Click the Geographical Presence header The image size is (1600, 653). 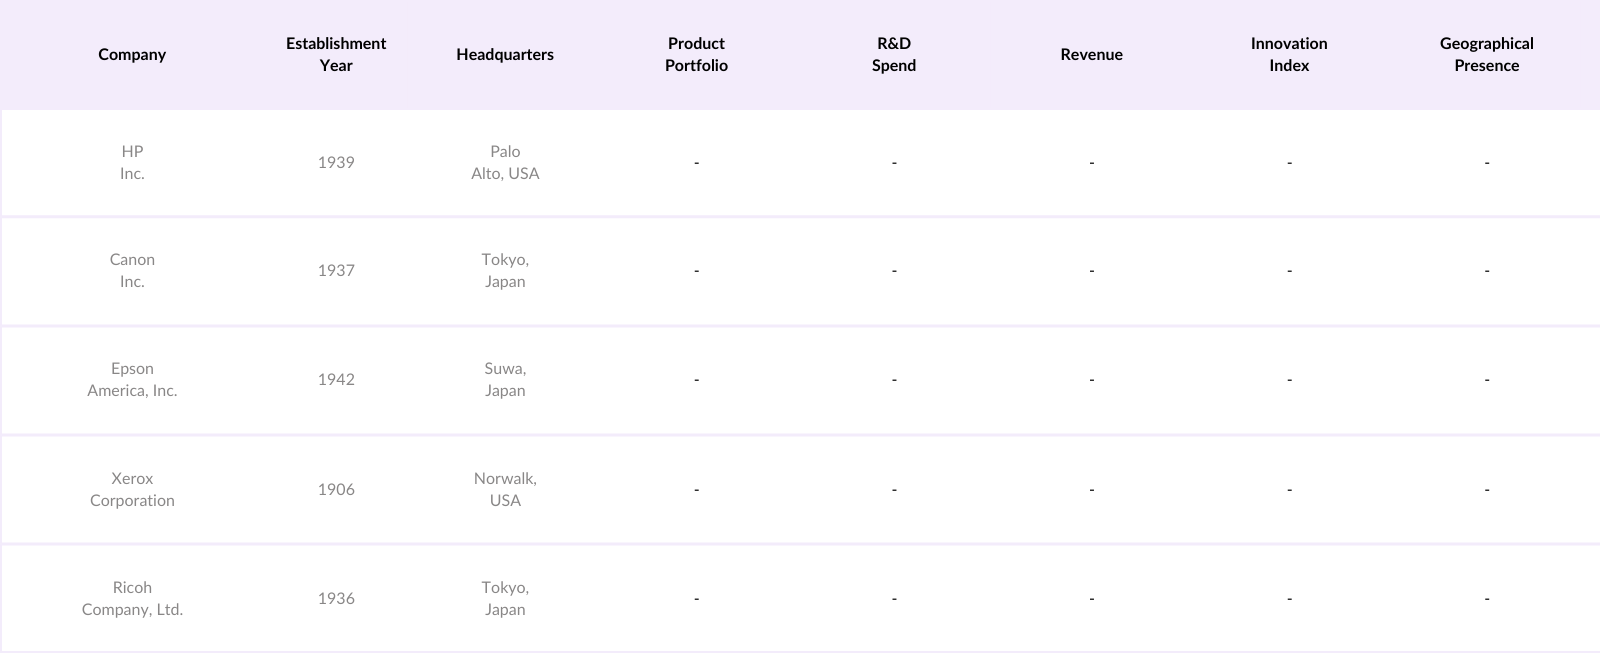[x=1486, y=55]
